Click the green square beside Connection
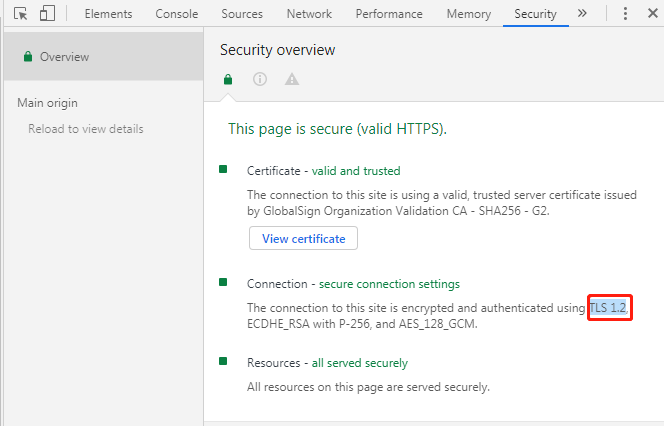Screen dimensions: 664x426 [223, 282]
